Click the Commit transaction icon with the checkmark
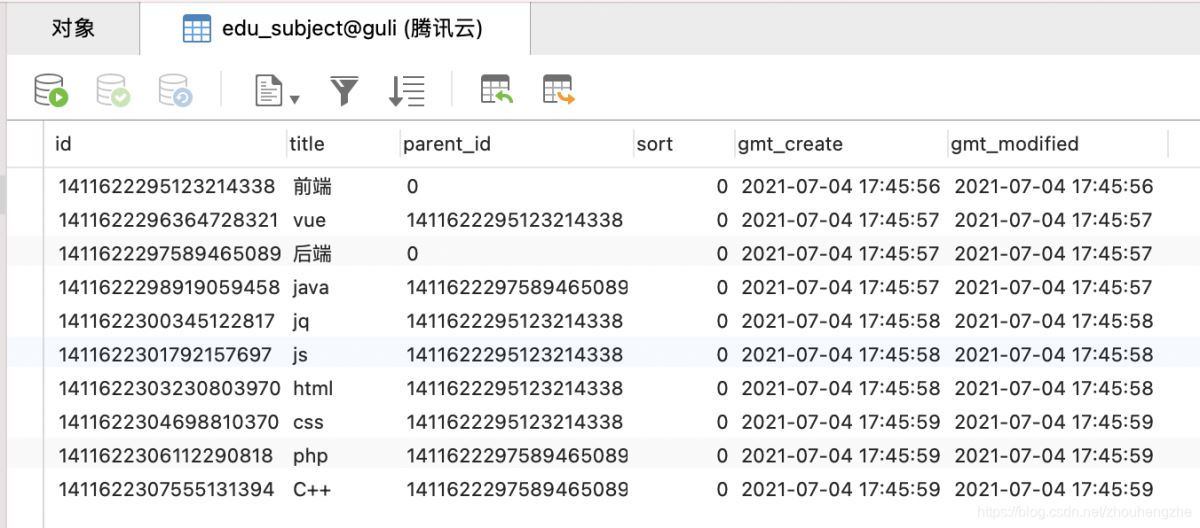The image size is (1200, 528). (x=113, y=90)
